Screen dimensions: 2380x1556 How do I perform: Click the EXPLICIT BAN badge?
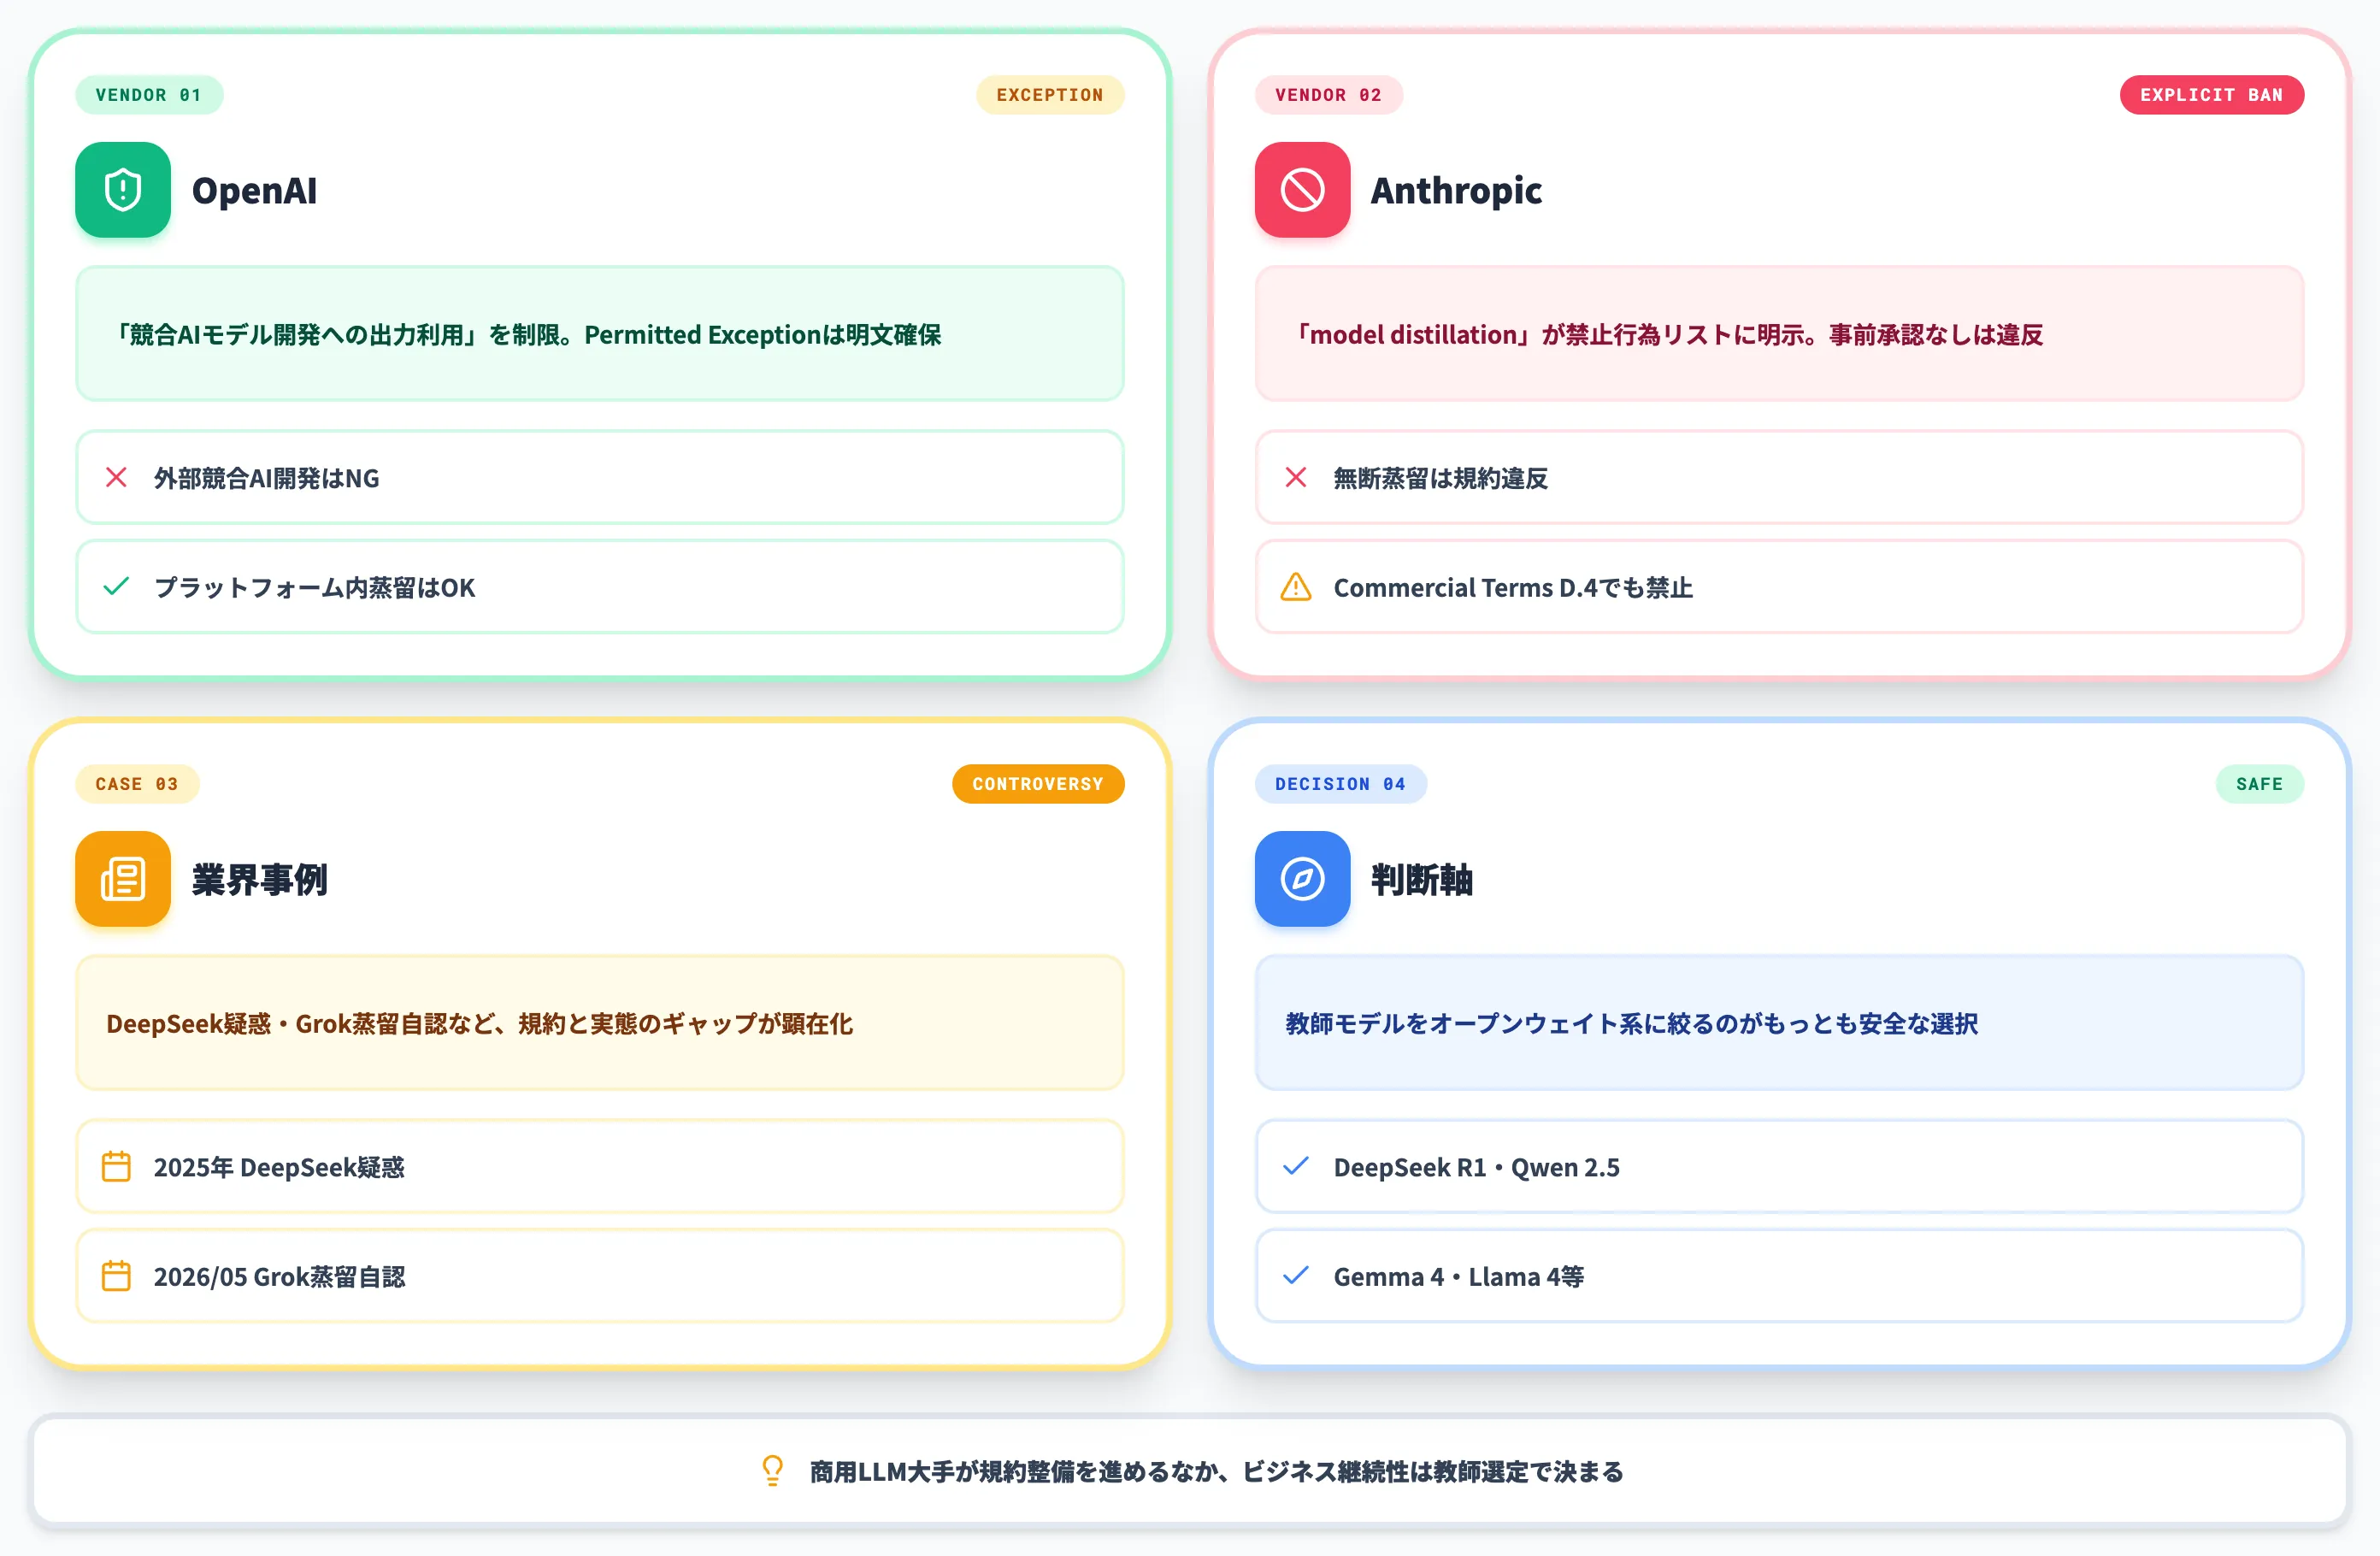tap(2212, 95)
